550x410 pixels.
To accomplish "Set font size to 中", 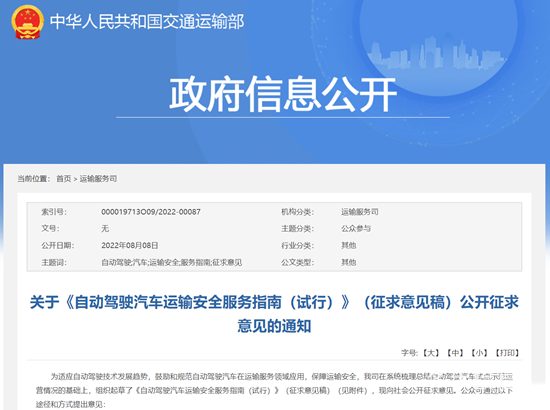I will click(455, 353).
